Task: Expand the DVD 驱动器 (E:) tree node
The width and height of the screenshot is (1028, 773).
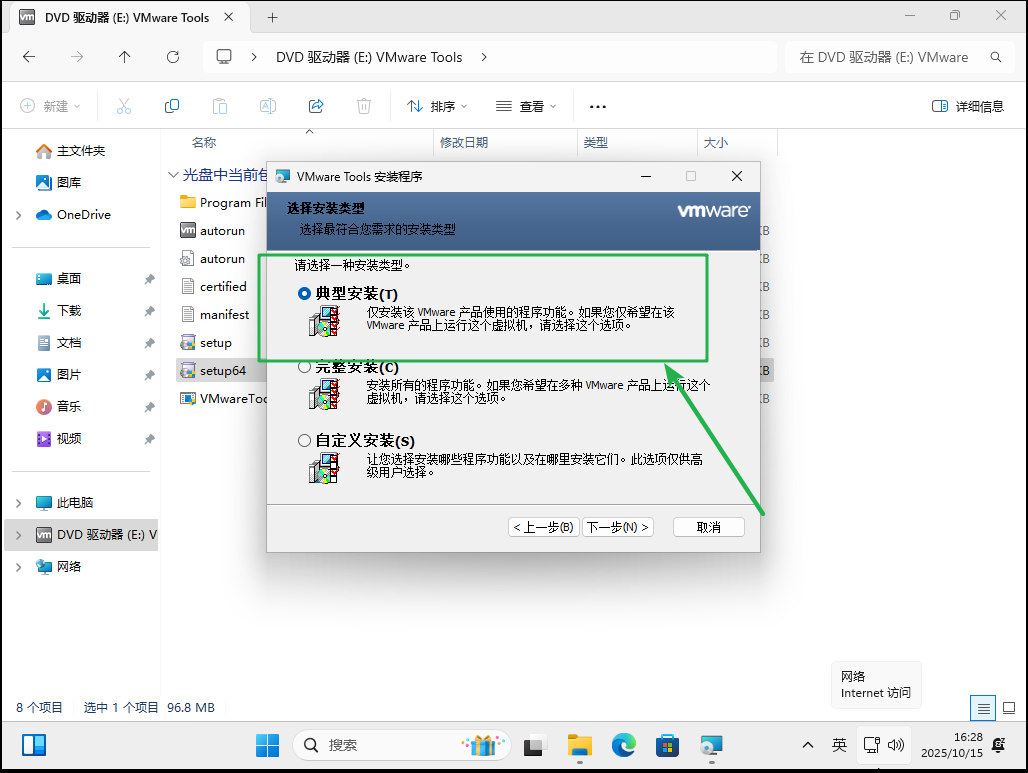Action: coord(18,535)
